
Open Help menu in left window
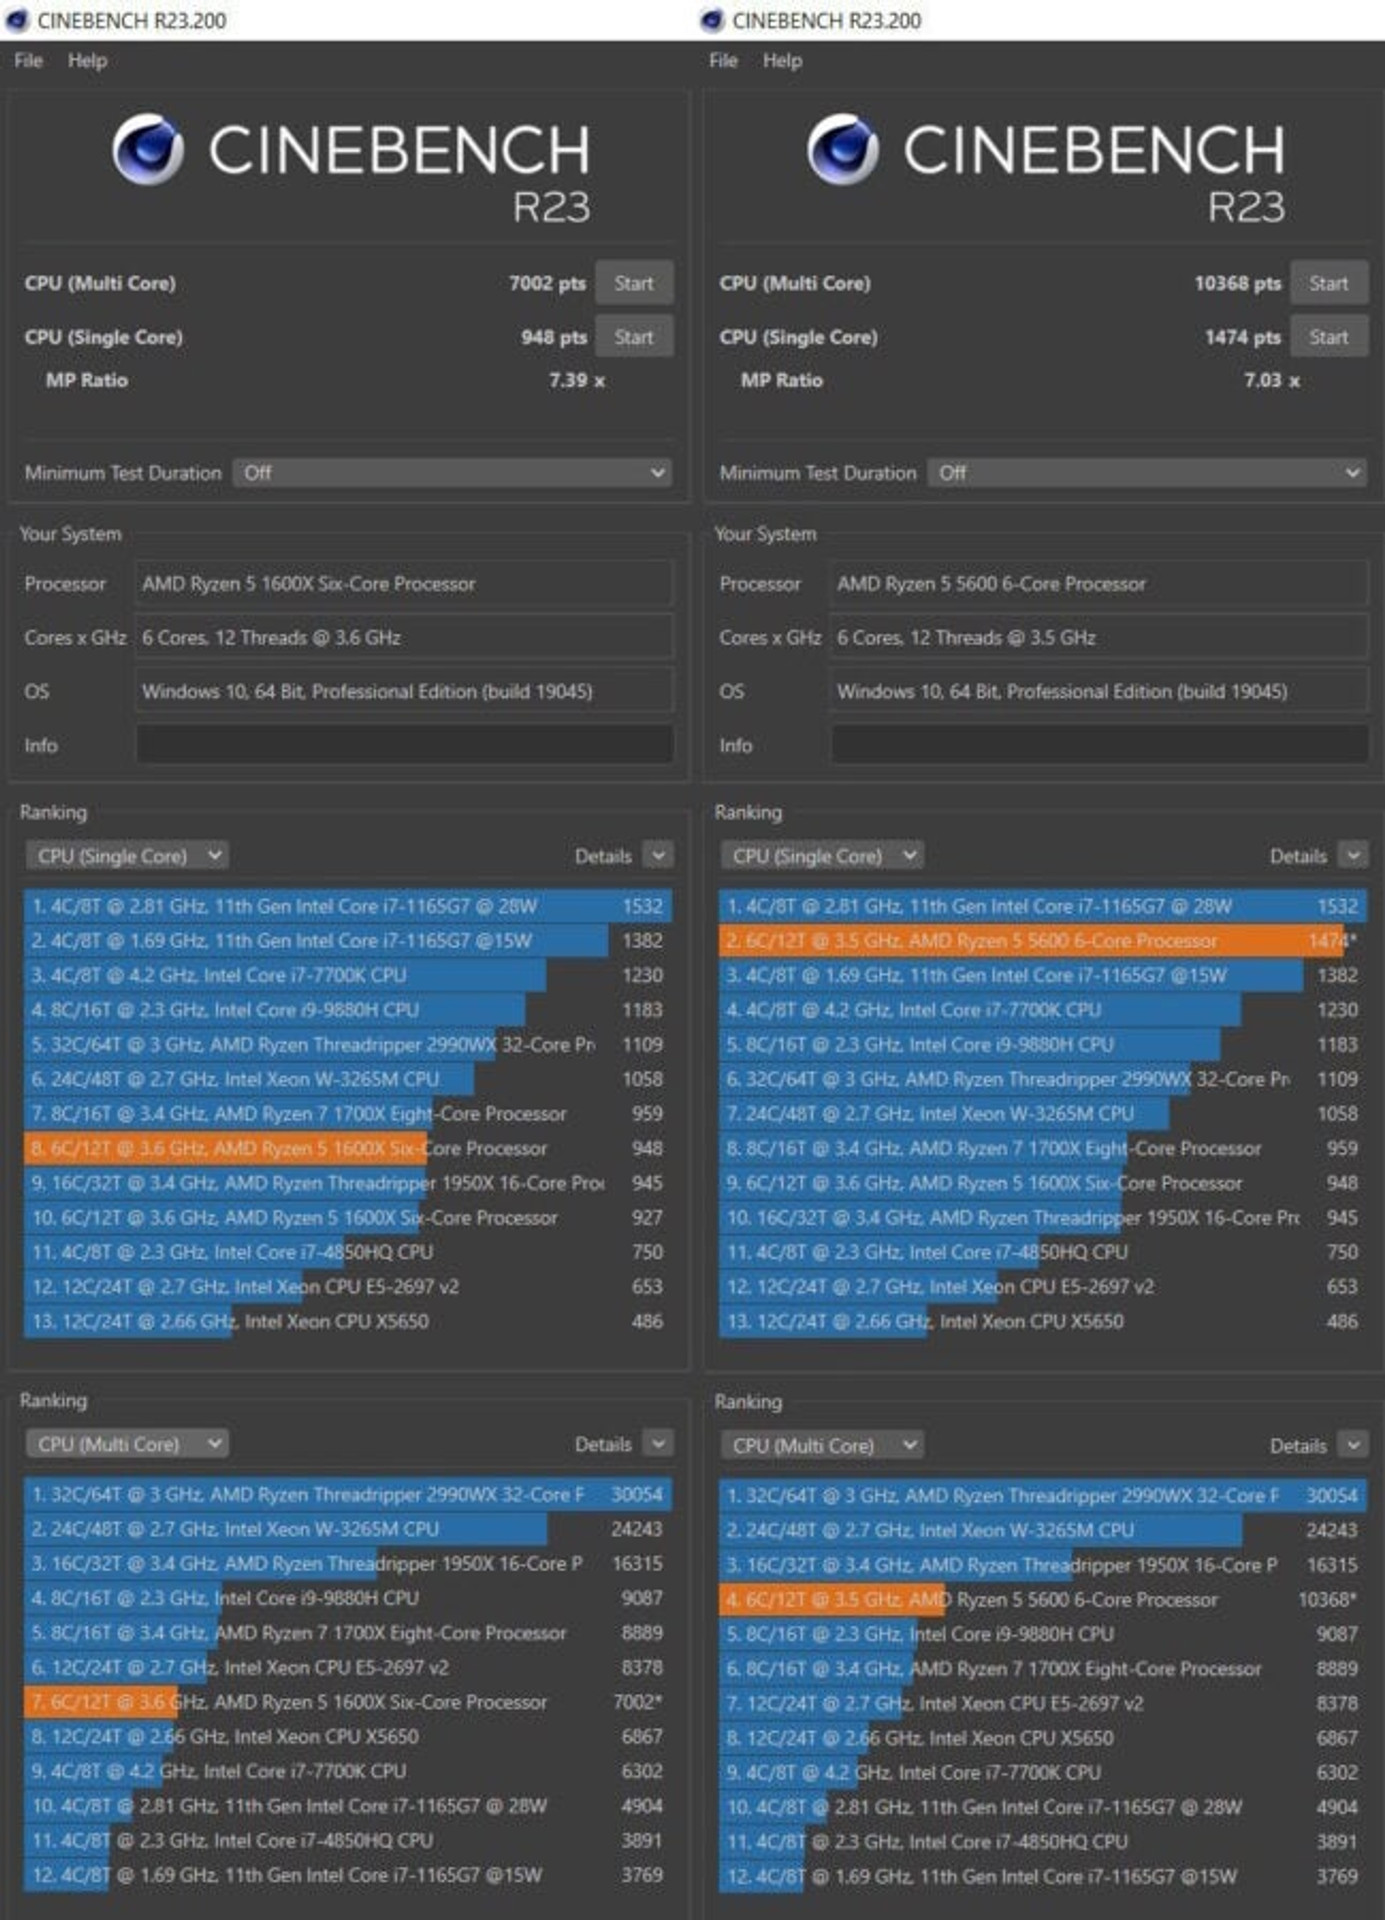[x=87, y=61]
